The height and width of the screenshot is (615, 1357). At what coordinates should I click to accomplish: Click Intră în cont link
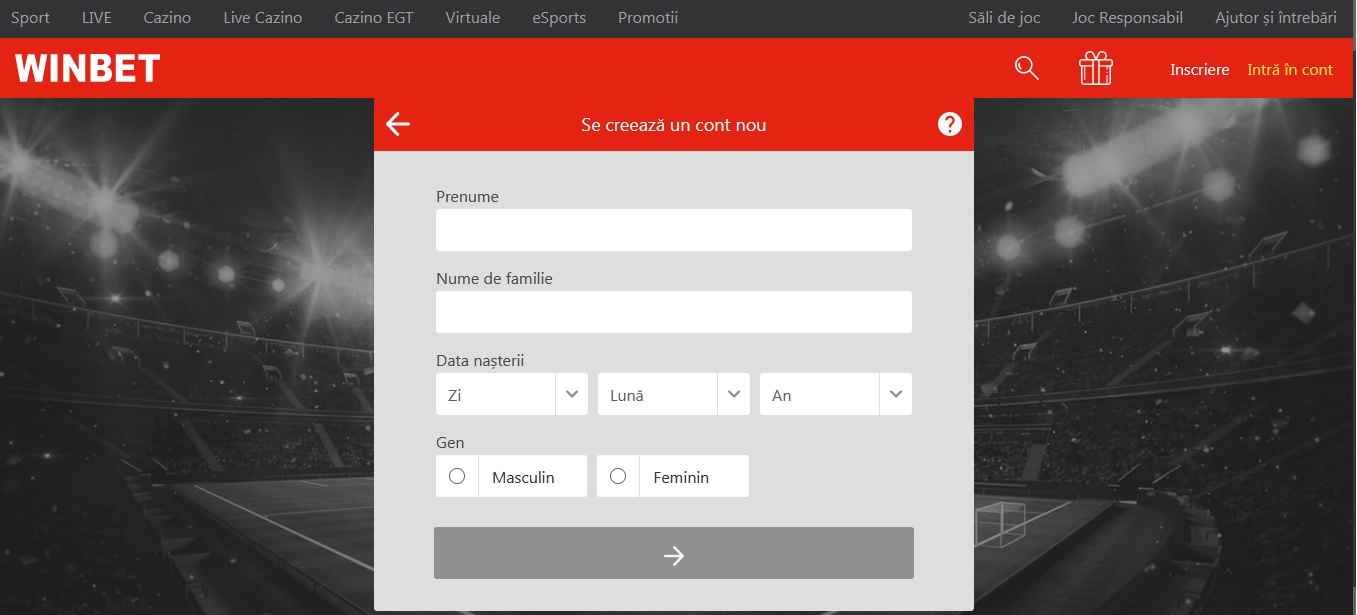[x=1290, y=70]
